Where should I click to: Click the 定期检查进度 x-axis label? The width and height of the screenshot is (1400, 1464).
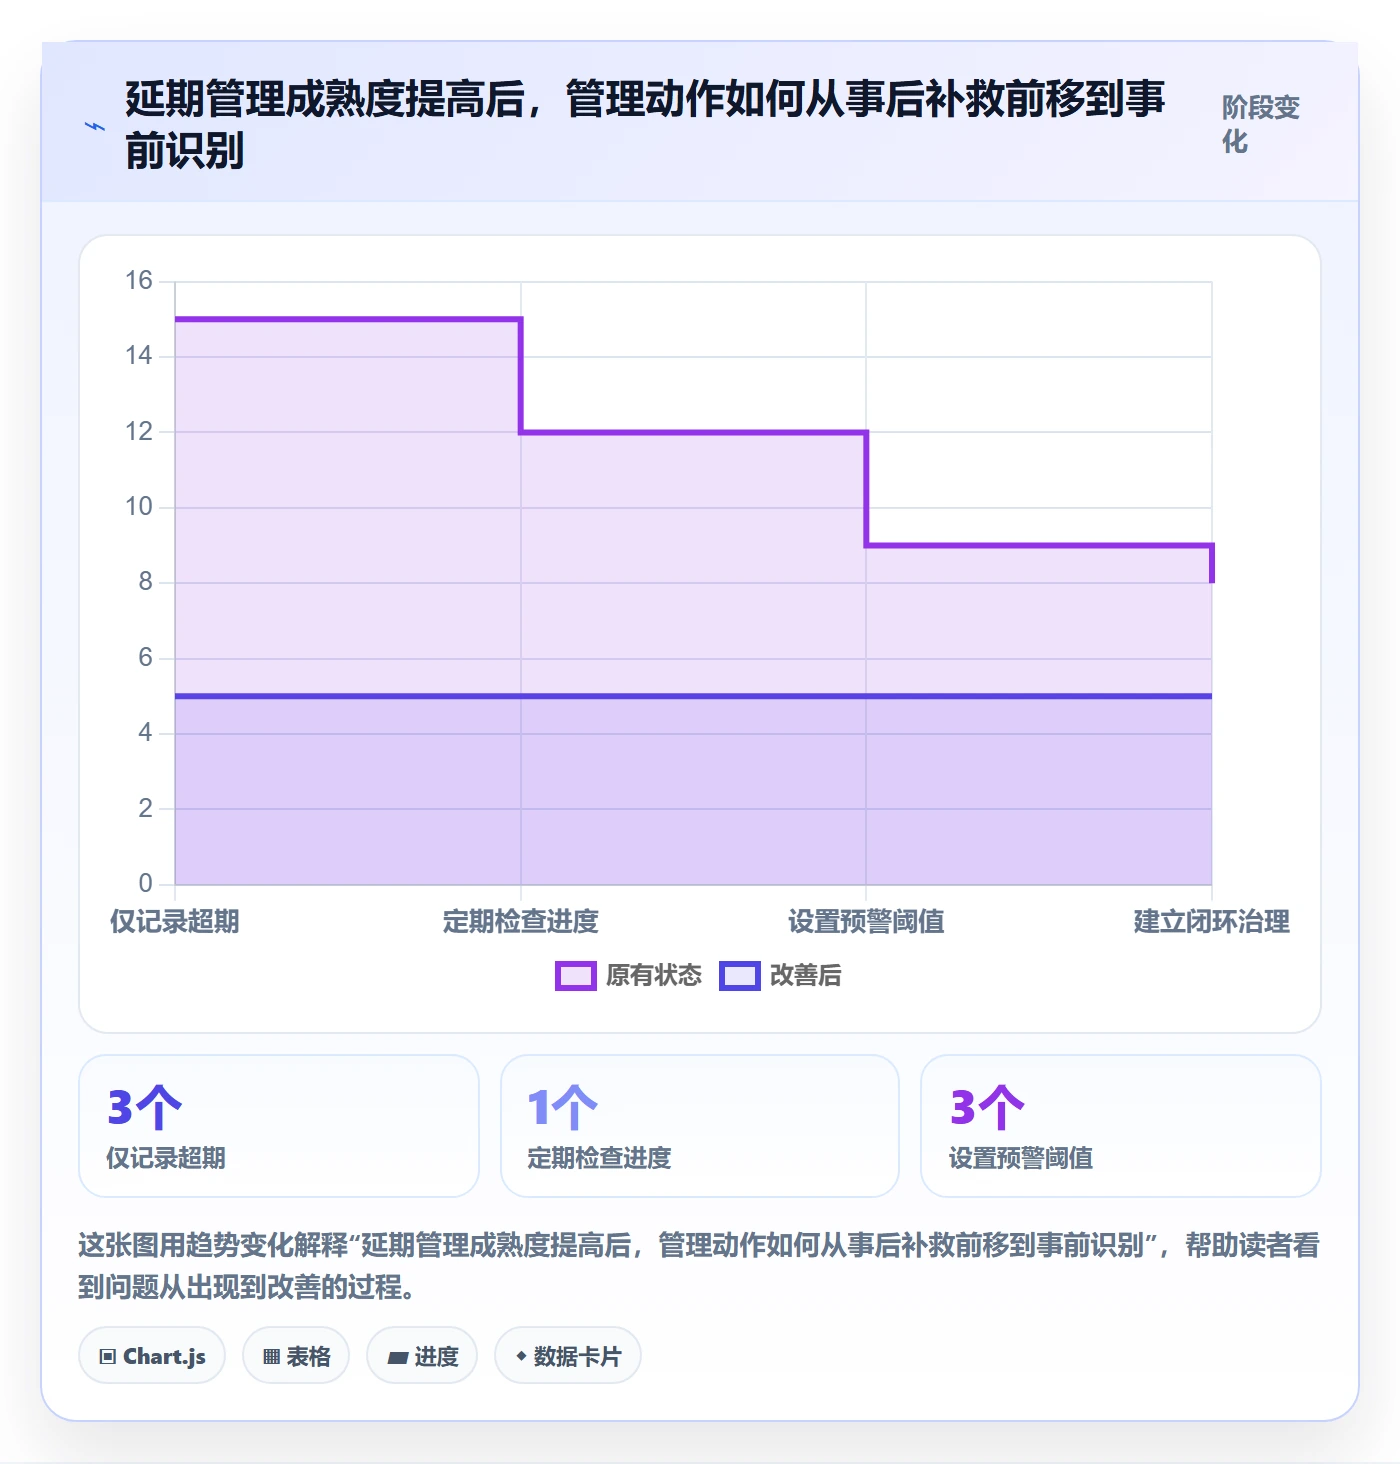pyautogui.click(x=521, y=921)
